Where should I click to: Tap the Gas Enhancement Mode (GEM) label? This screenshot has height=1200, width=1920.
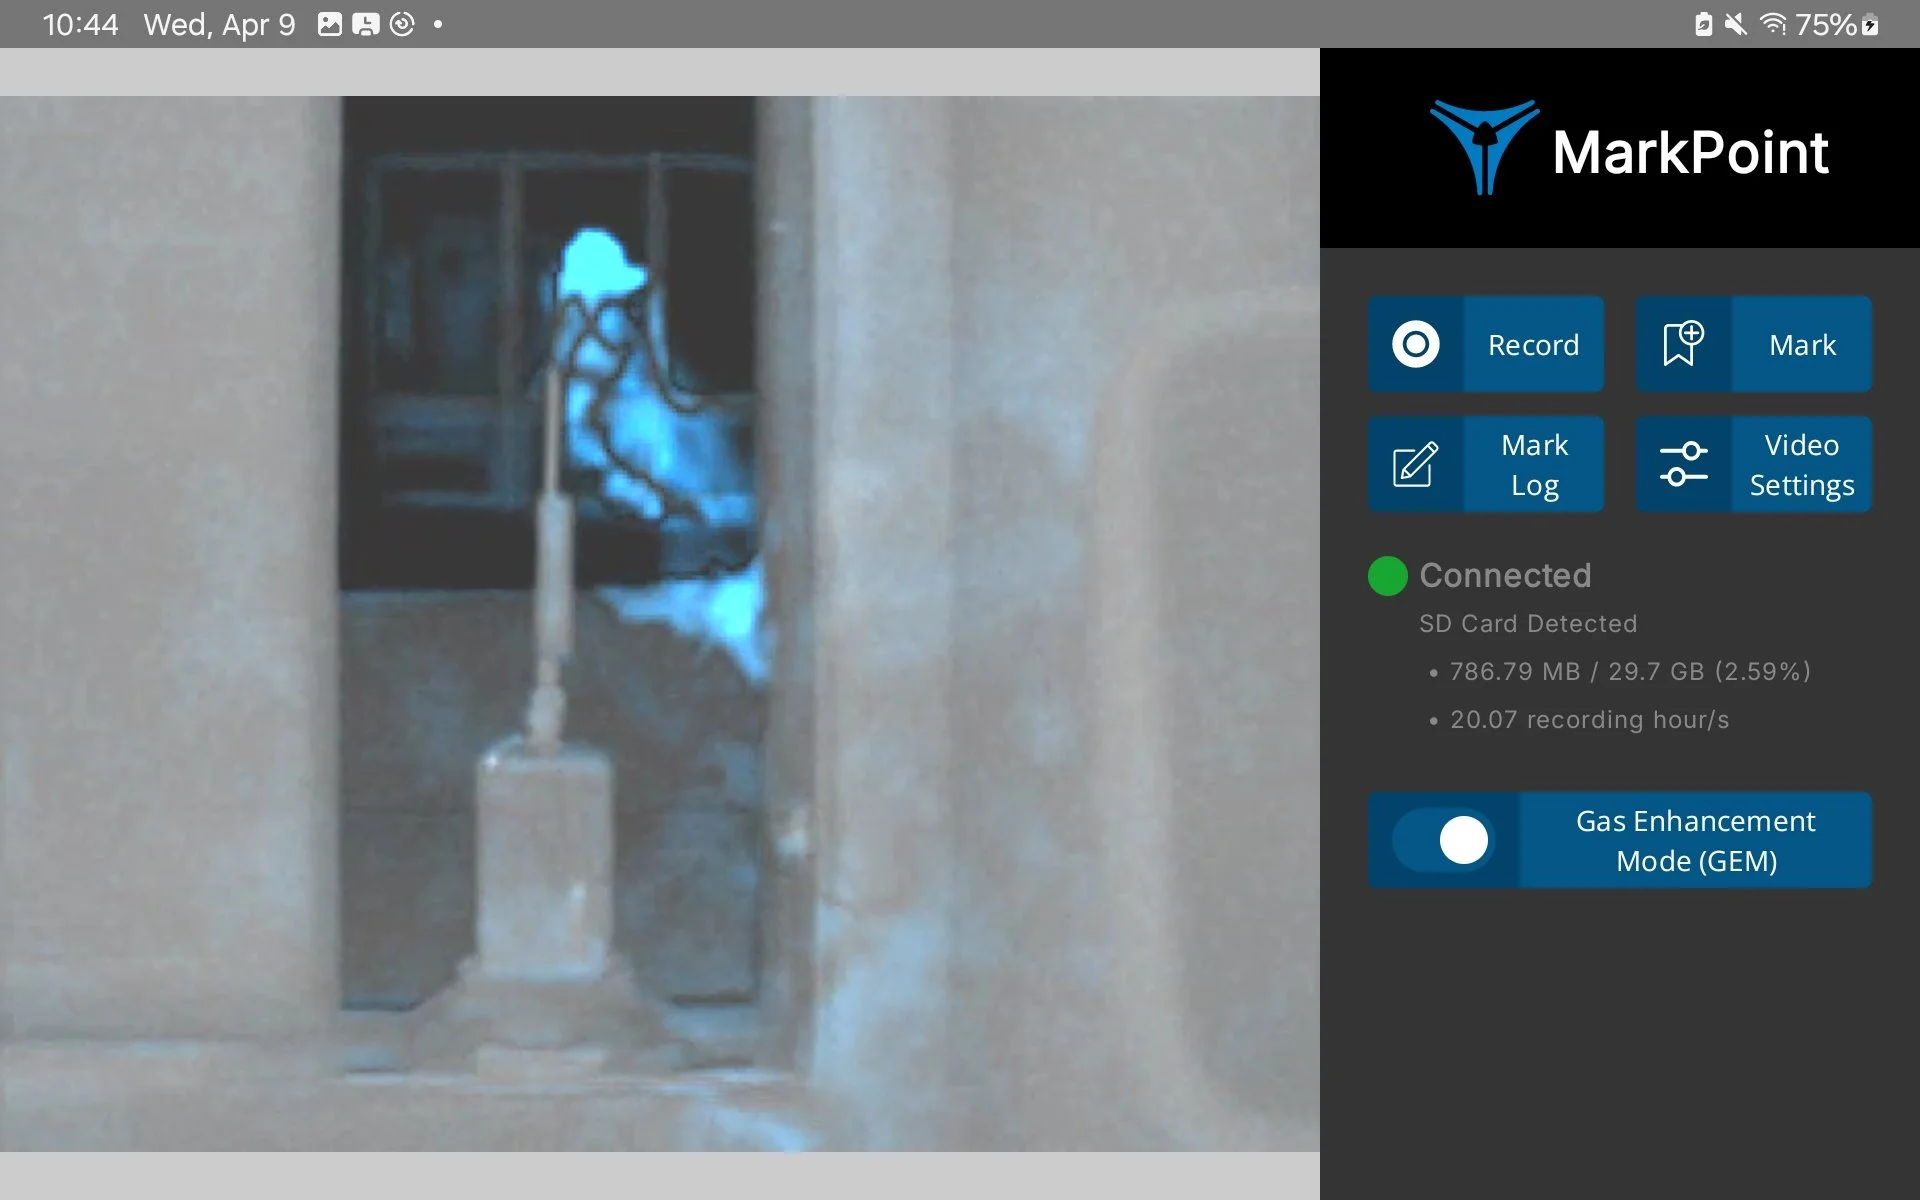point(1695,840)
